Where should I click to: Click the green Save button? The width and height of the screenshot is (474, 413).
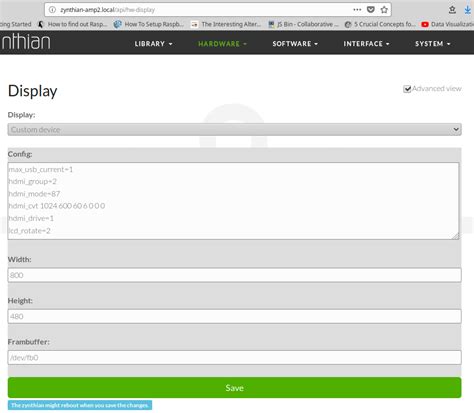pyautogui.click(x=235, y=388)
